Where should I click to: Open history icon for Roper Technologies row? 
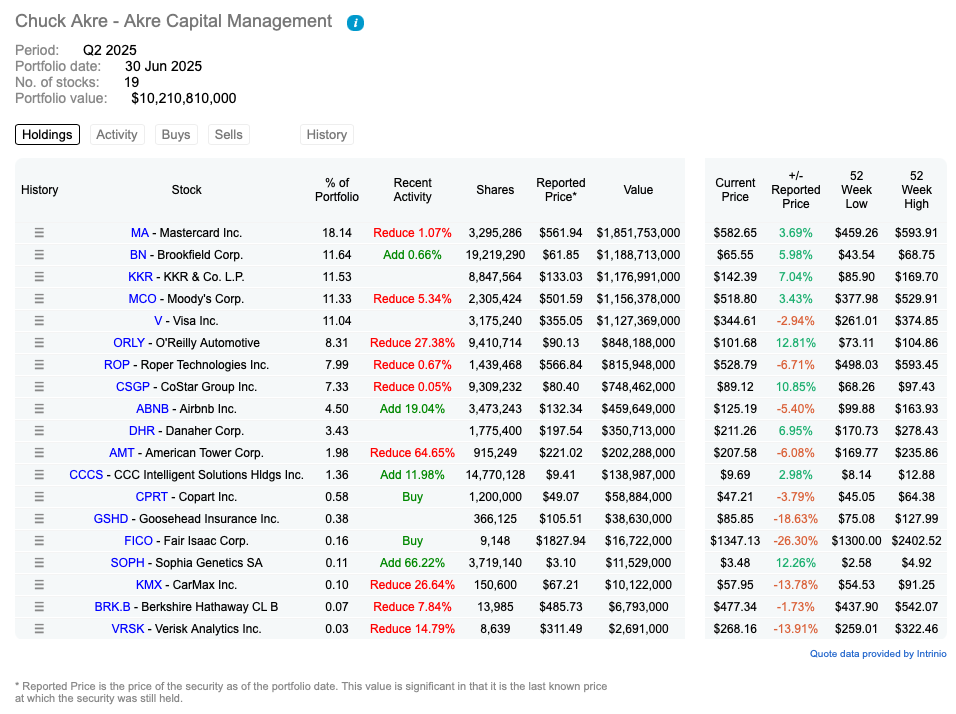39,365
